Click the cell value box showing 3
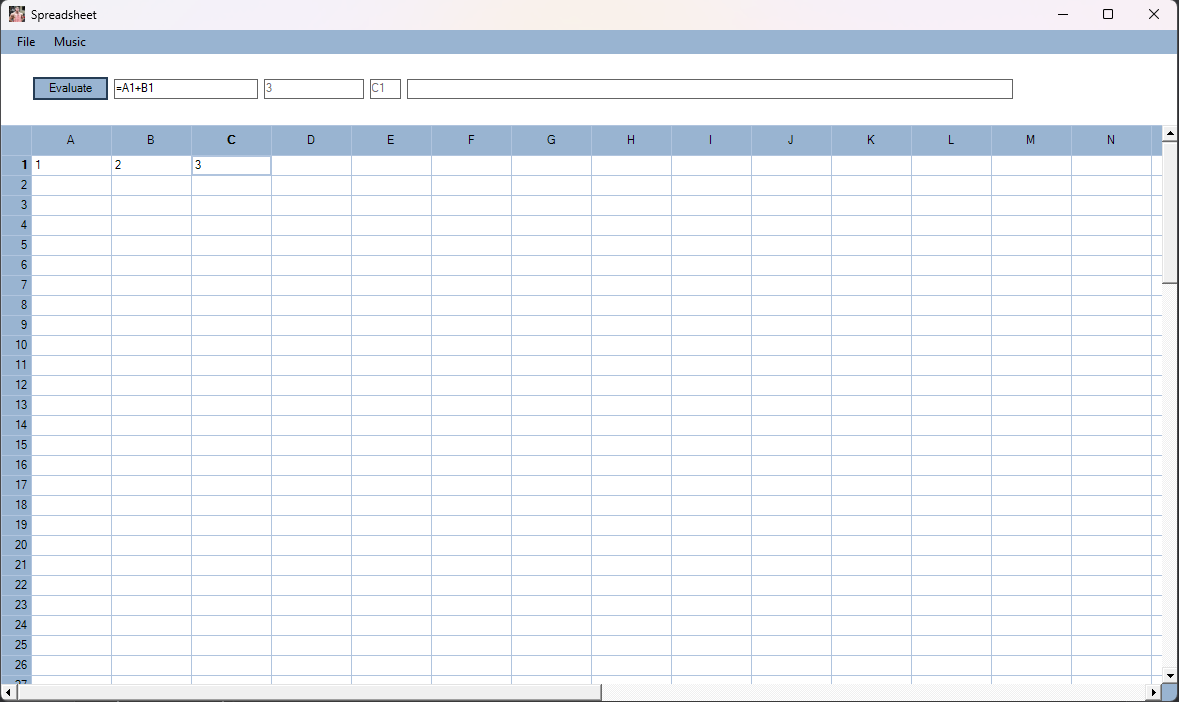This screenshot has height=702, width=1179. [x=313, y=89]
